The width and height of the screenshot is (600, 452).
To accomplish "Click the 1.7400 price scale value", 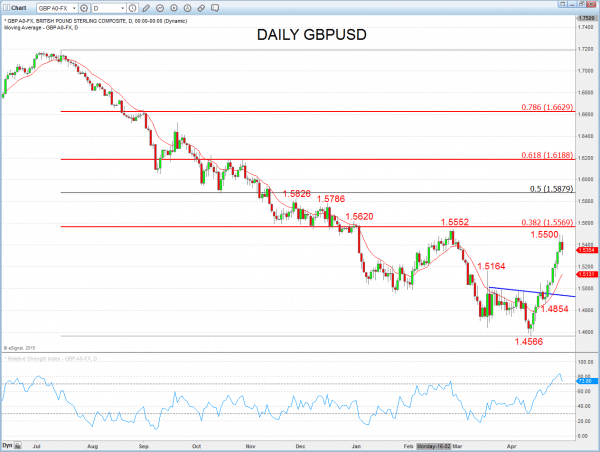I will pyautogui.click(x=586, y=27).
